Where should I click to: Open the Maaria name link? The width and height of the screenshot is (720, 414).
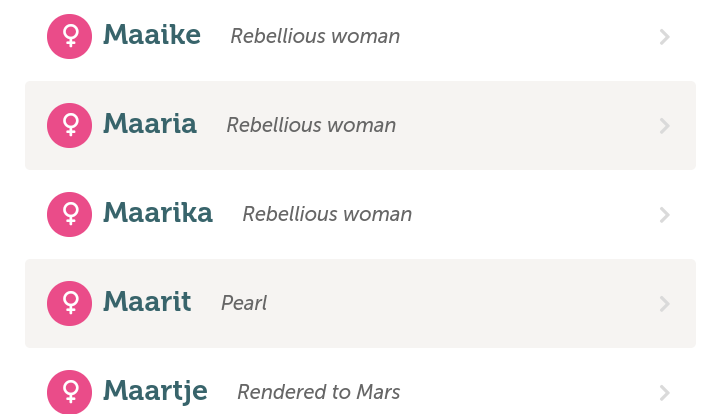pyautogui.click(x=150, y=125)
